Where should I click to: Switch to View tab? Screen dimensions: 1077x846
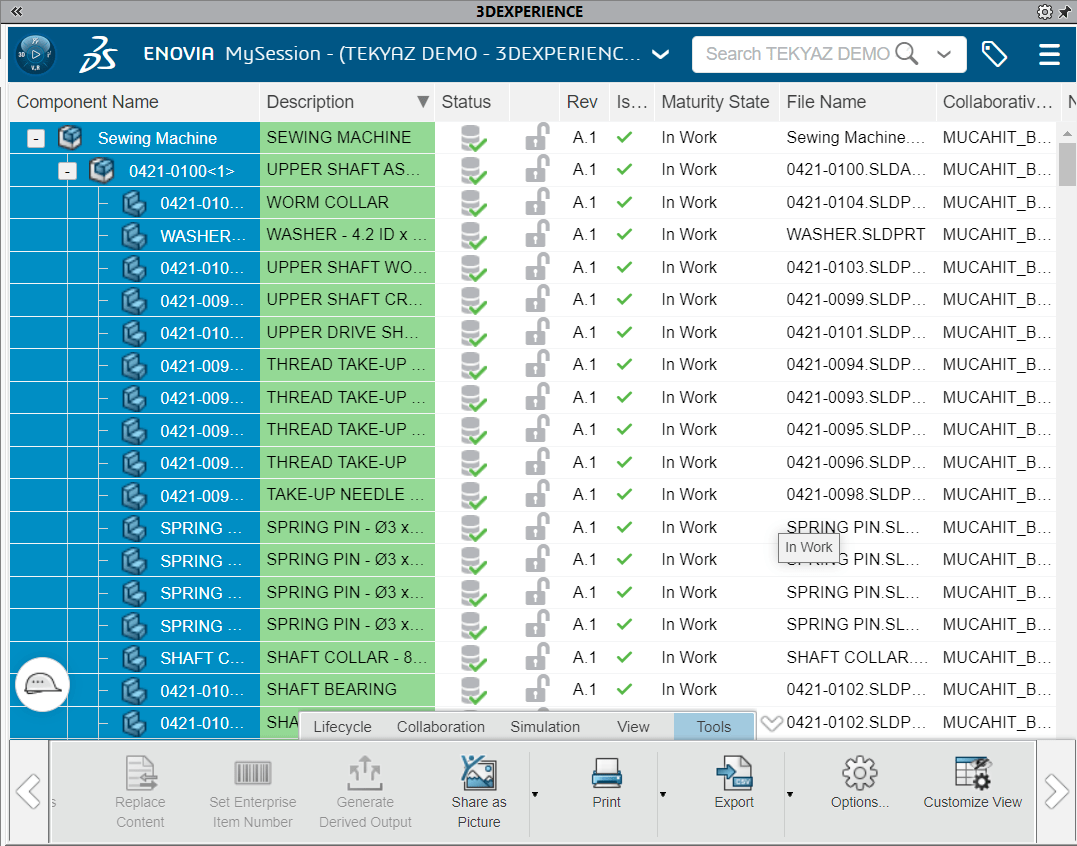pyautogui.click(x=633, y=727)
